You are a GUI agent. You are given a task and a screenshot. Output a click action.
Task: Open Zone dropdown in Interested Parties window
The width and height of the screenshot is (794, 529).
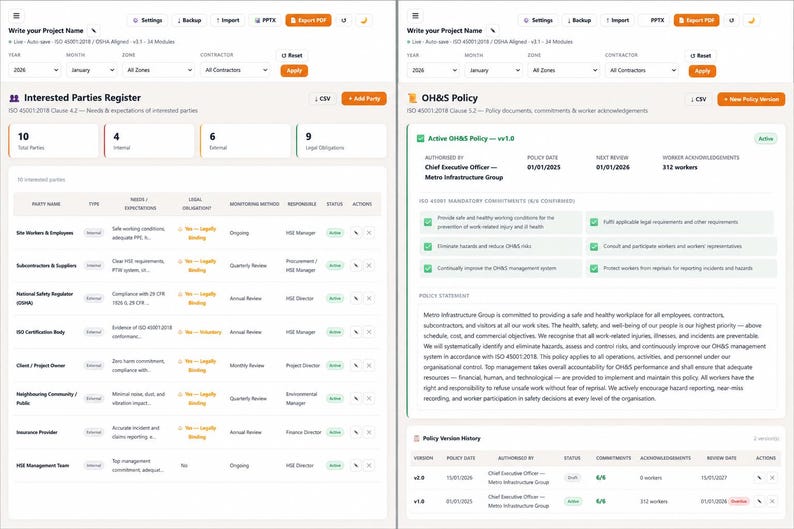click(158, 70)
